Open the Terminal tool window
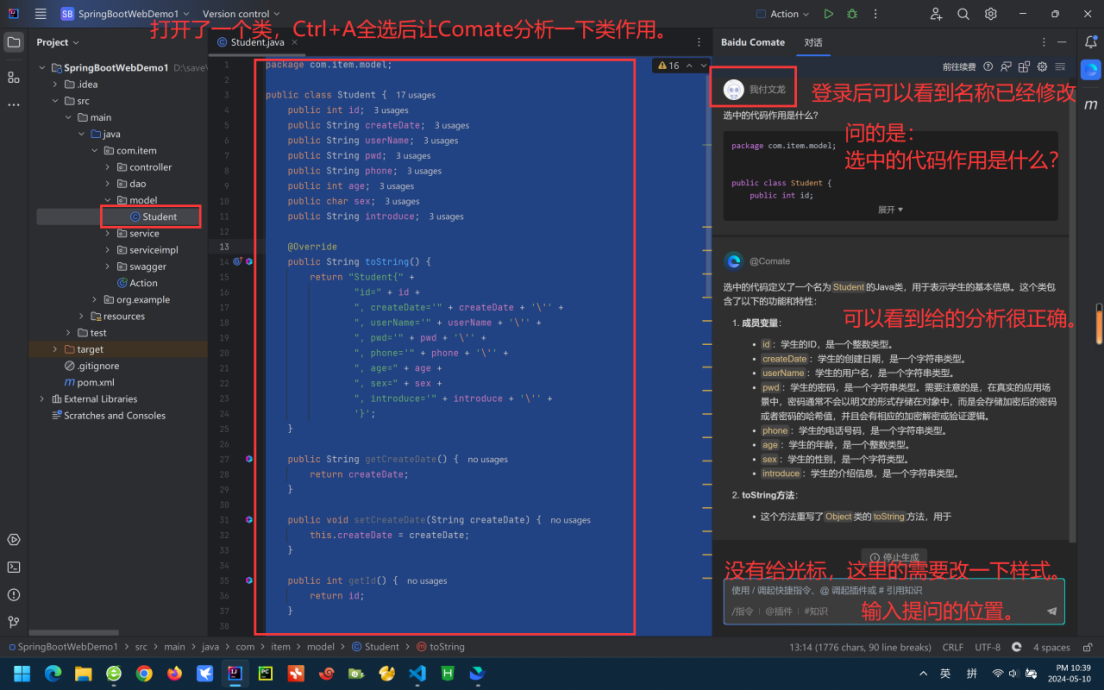Screen dimensions: 1104x690 [x=13, y=567]
